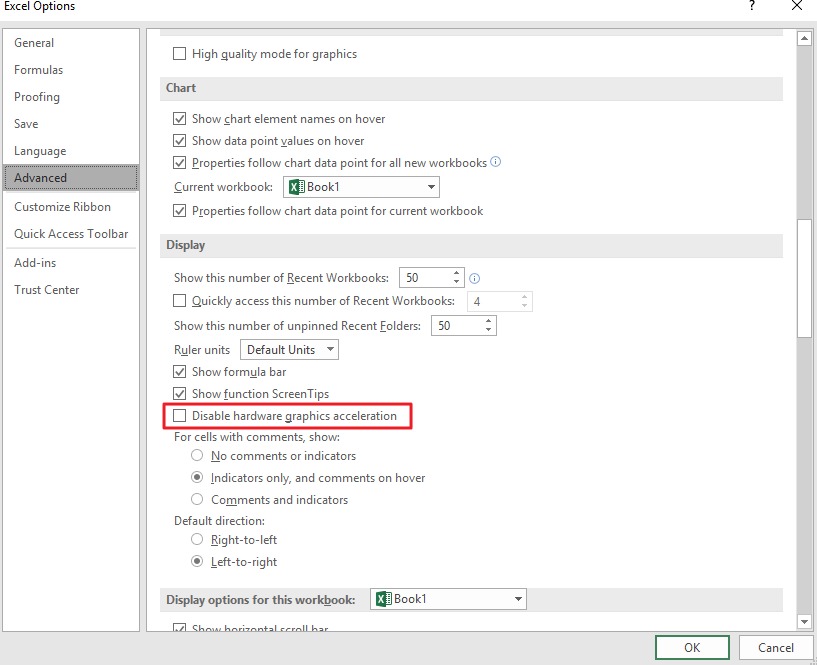Screen dimensions: 817x665
Task: Open the Current workbook Book1 dropdown
Action: pyautogui.click(x=361, y=187)
